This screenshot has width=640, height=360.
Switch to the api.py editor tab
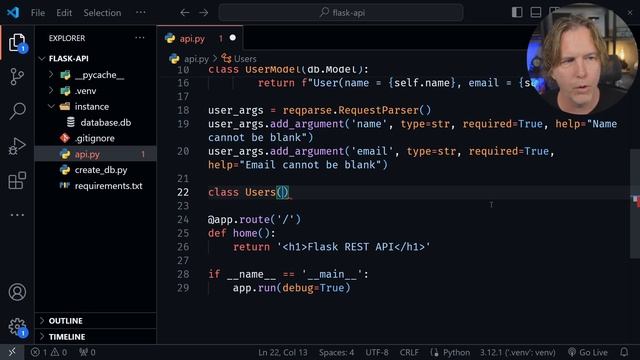point(200,38)
